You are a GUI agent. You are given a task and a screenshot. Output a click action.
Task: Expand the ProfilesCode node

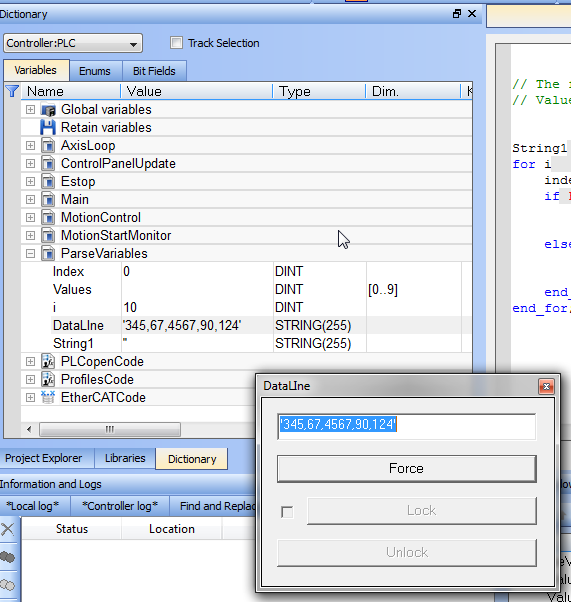pos(30,380)
